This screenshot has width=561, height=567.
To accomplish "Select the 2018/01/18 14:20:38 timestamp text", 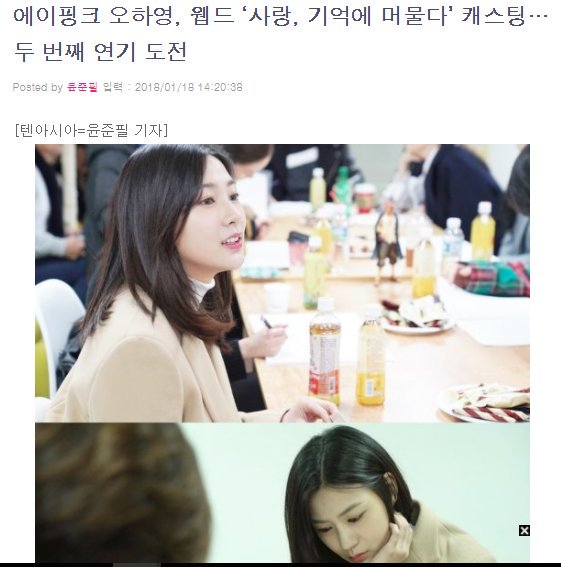I will [x=189, y=87].
